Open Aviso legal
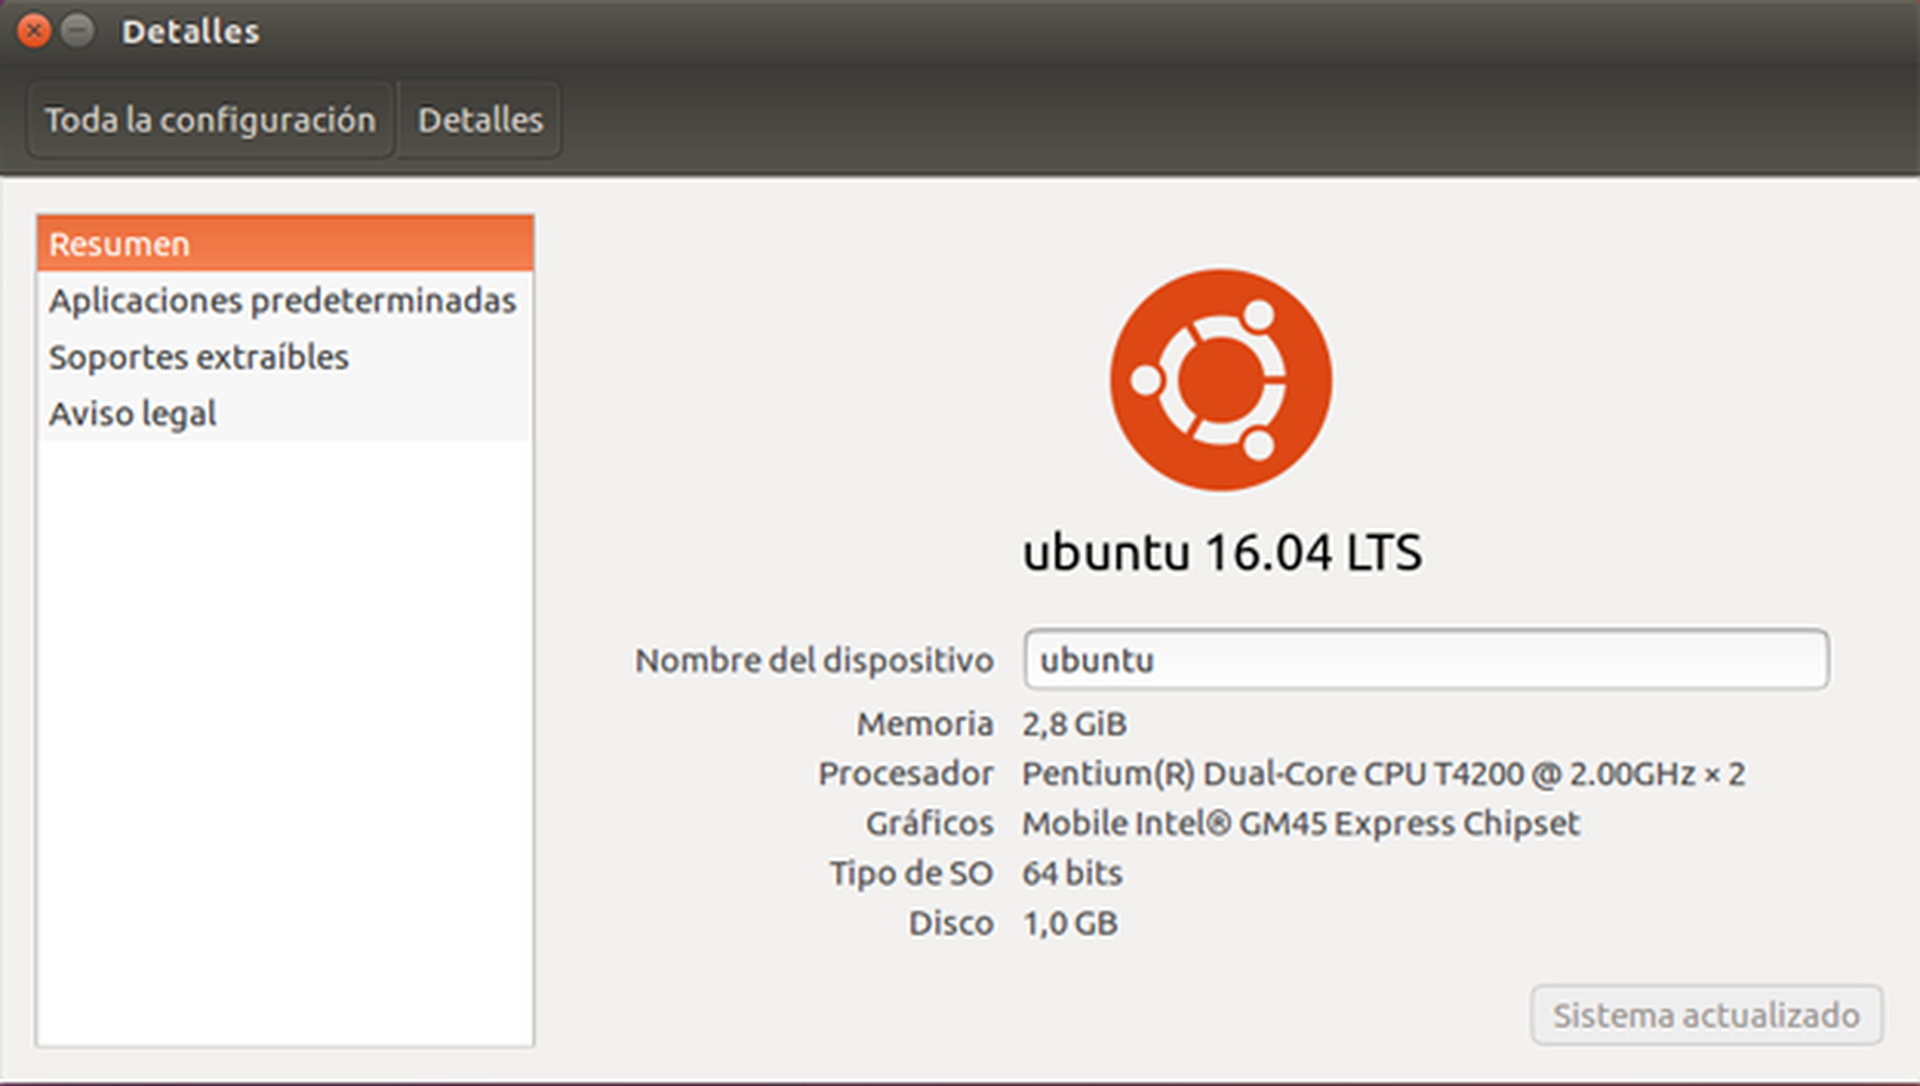 [131, 413]
